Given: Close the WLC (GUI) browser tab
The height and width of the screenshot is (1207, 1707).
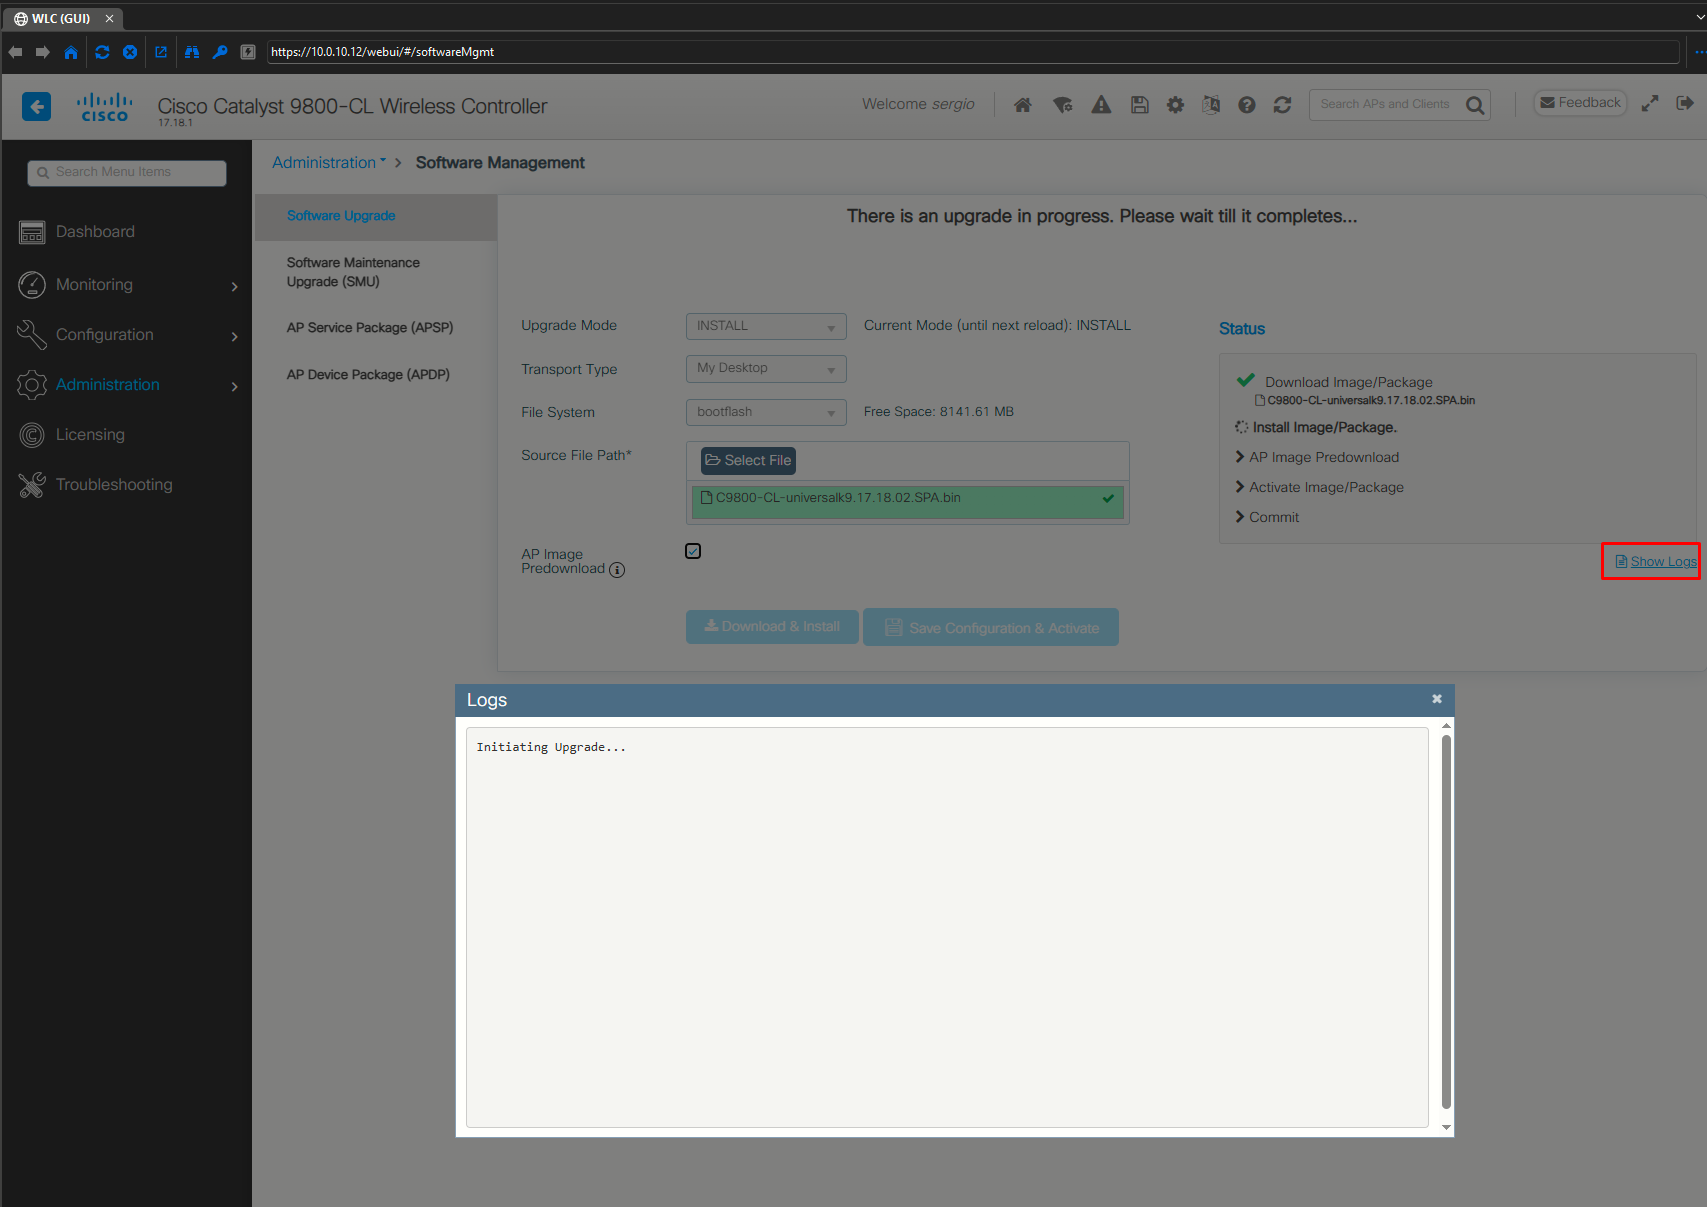Looking at the screenshot, I should (x=110, y=18).
